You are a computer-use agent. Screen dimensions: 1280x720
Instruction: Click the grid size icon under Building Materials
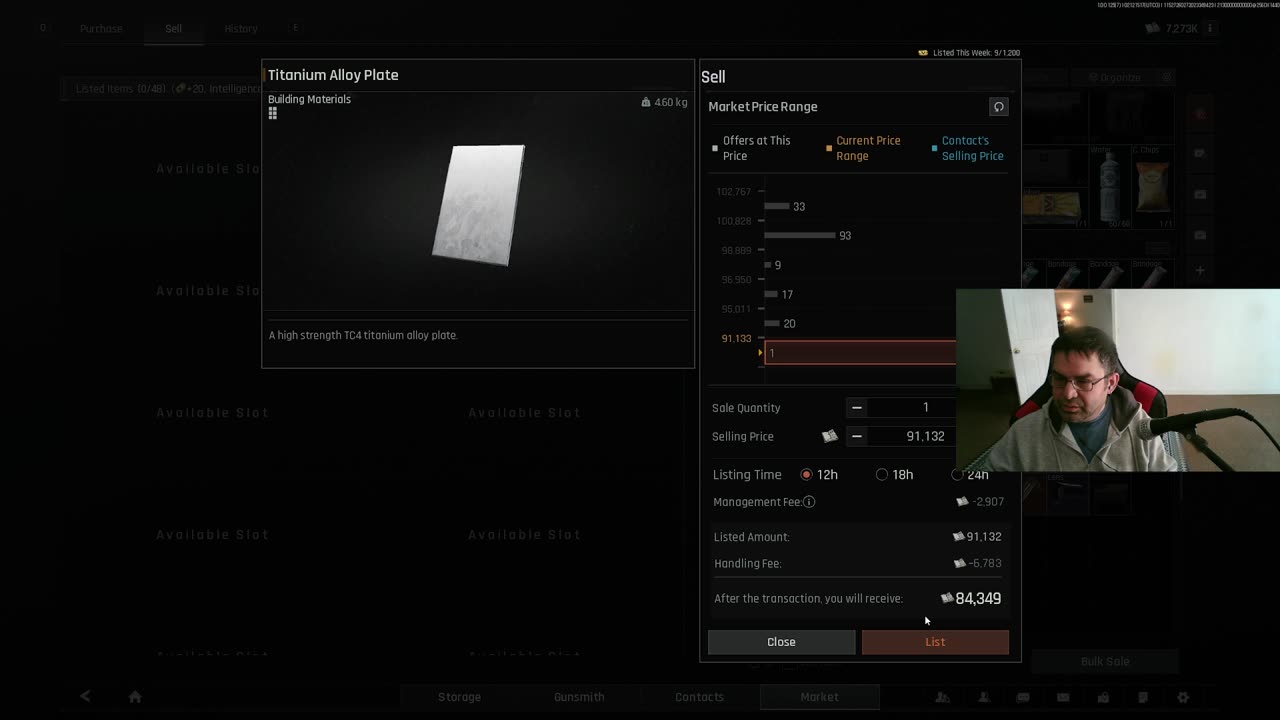272,114
